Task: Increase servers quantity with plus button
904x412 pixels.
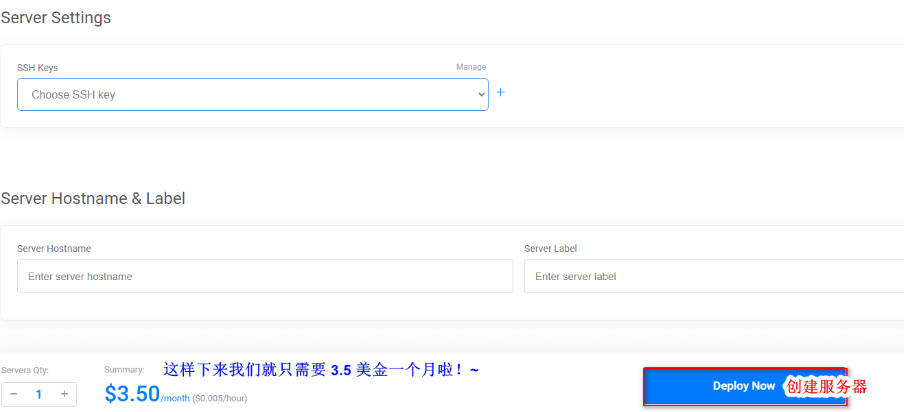Action: tap(64, 394)
